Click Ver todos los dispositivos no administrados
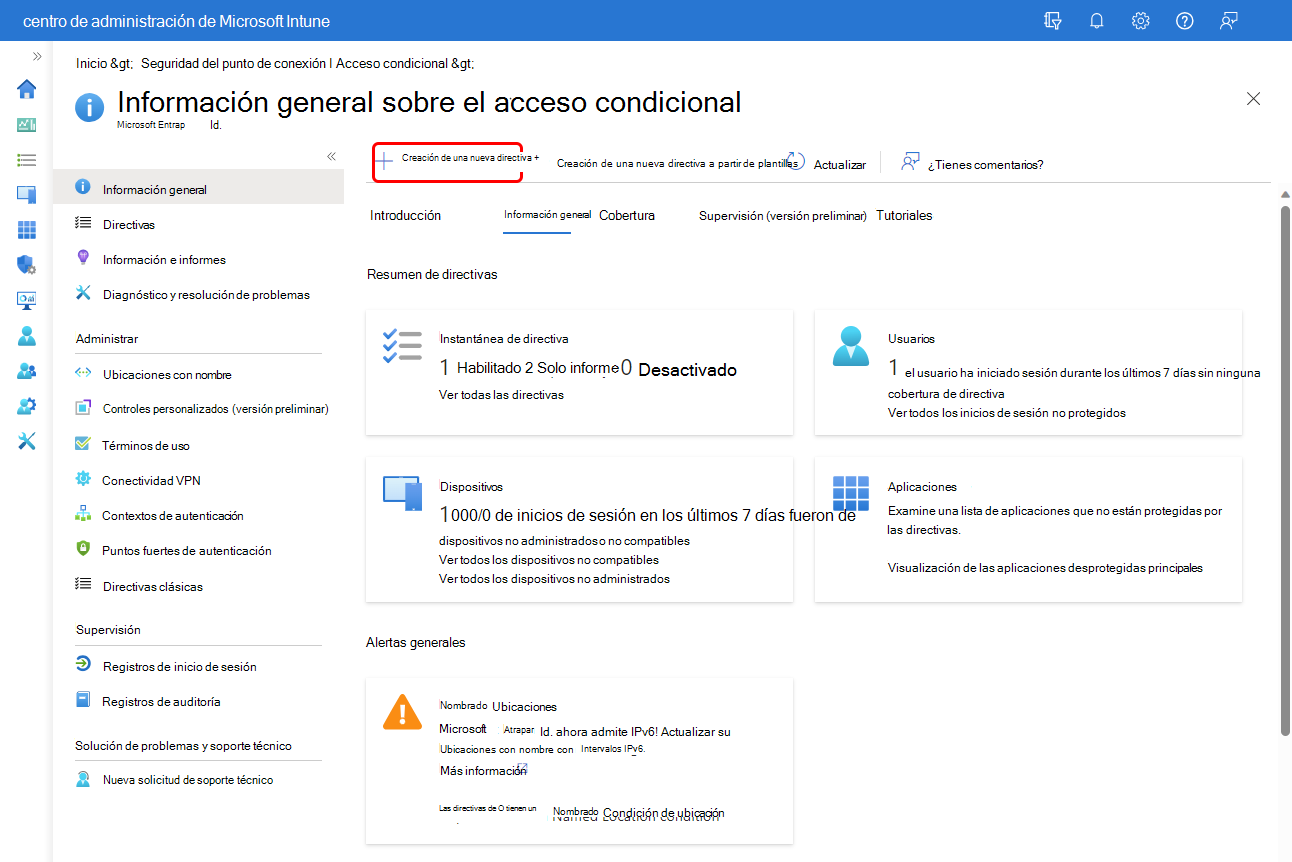 pos(555,578)
